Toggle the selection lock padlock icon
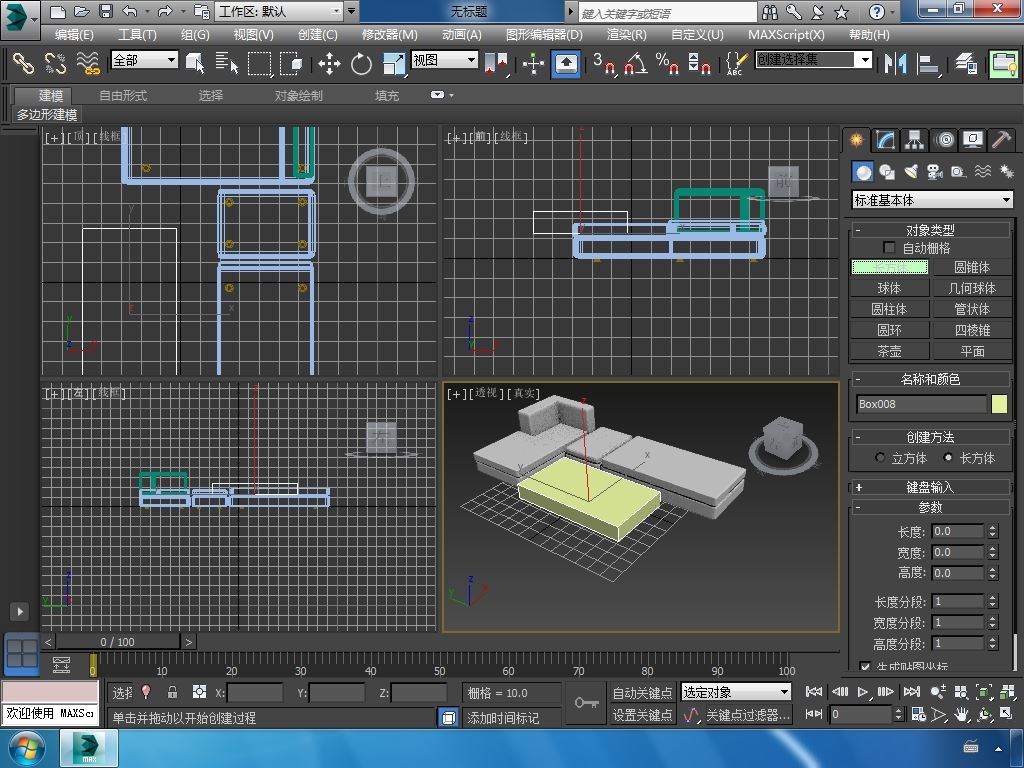 [172, 692]
